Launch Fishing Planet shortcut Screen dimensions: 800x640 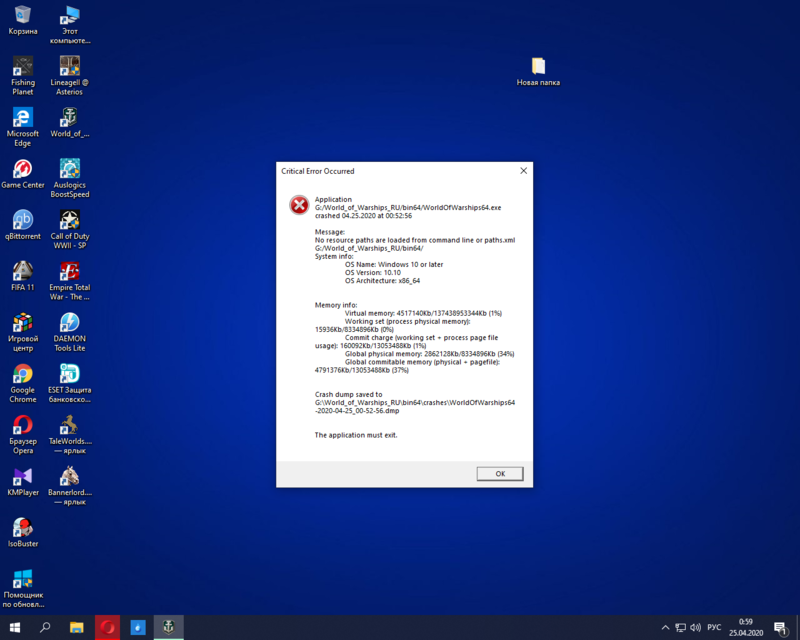click(23, 76)
